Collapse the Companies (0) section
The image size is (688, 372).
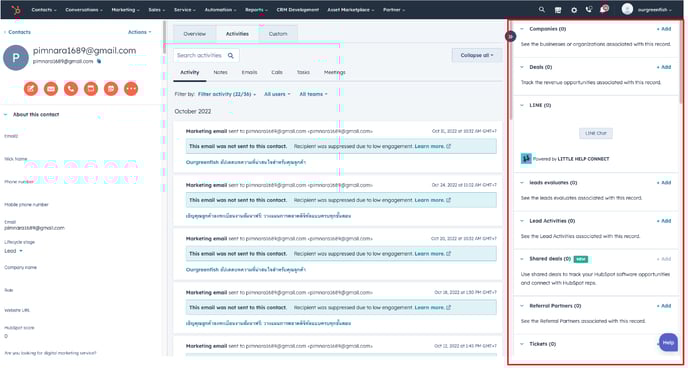point(522,29)
